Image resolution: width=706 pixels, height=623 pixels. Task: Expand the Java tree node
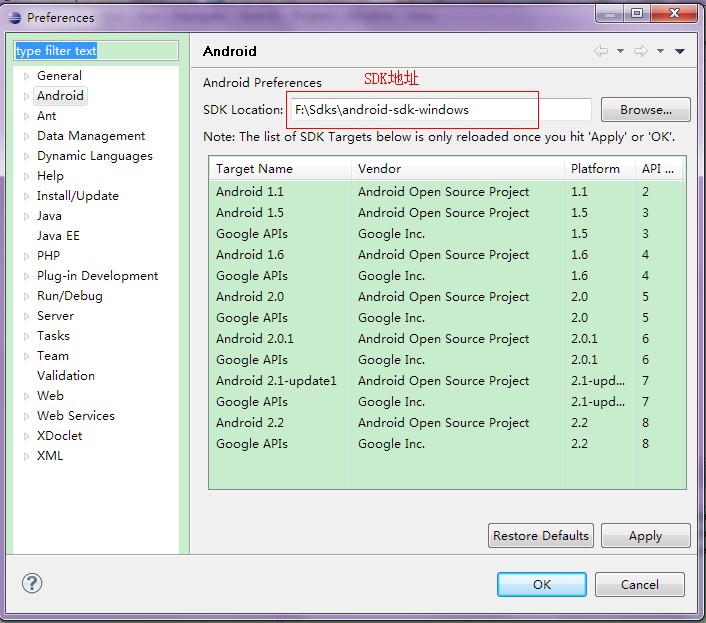(x=26, y=216)
